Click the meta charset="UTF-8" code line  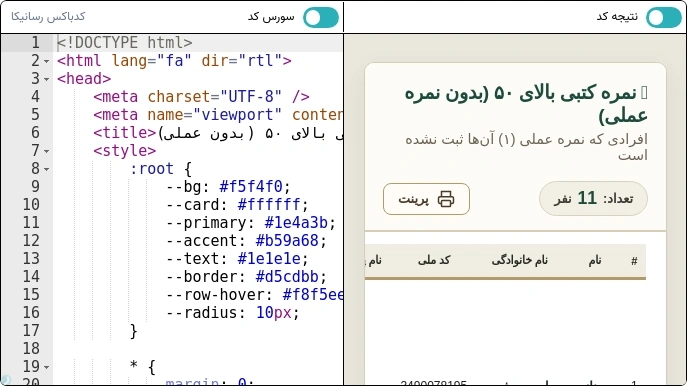pos(202,97)
